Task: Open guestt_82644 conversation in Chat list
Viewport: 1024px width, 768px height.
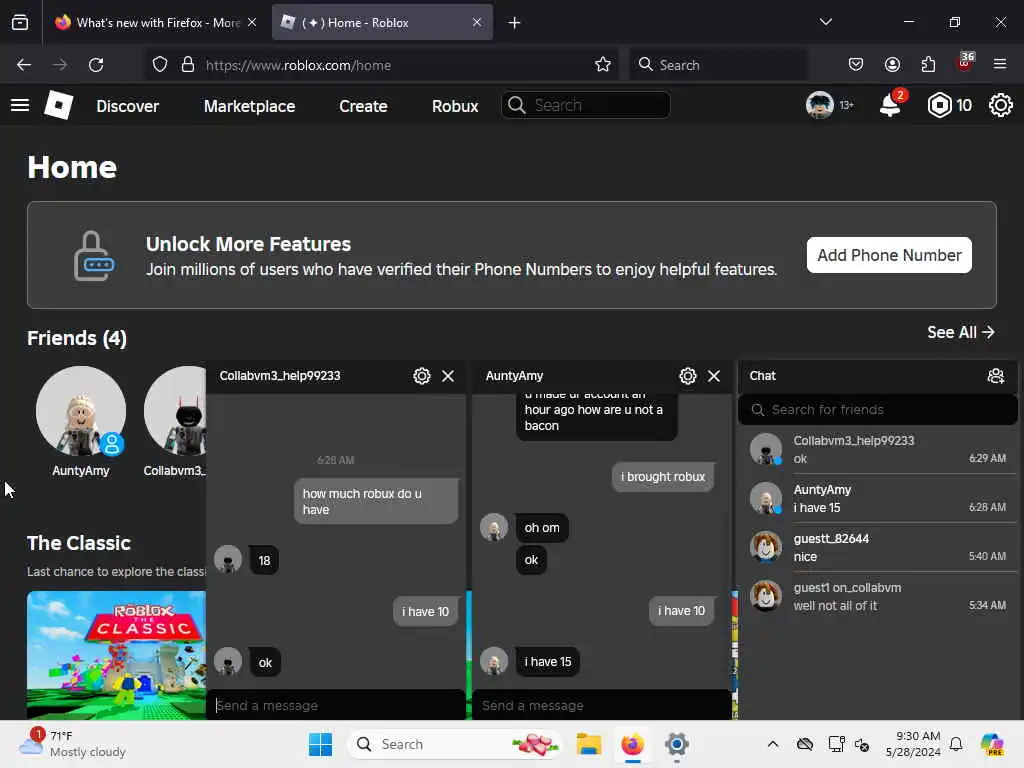Action: point(878,547)
